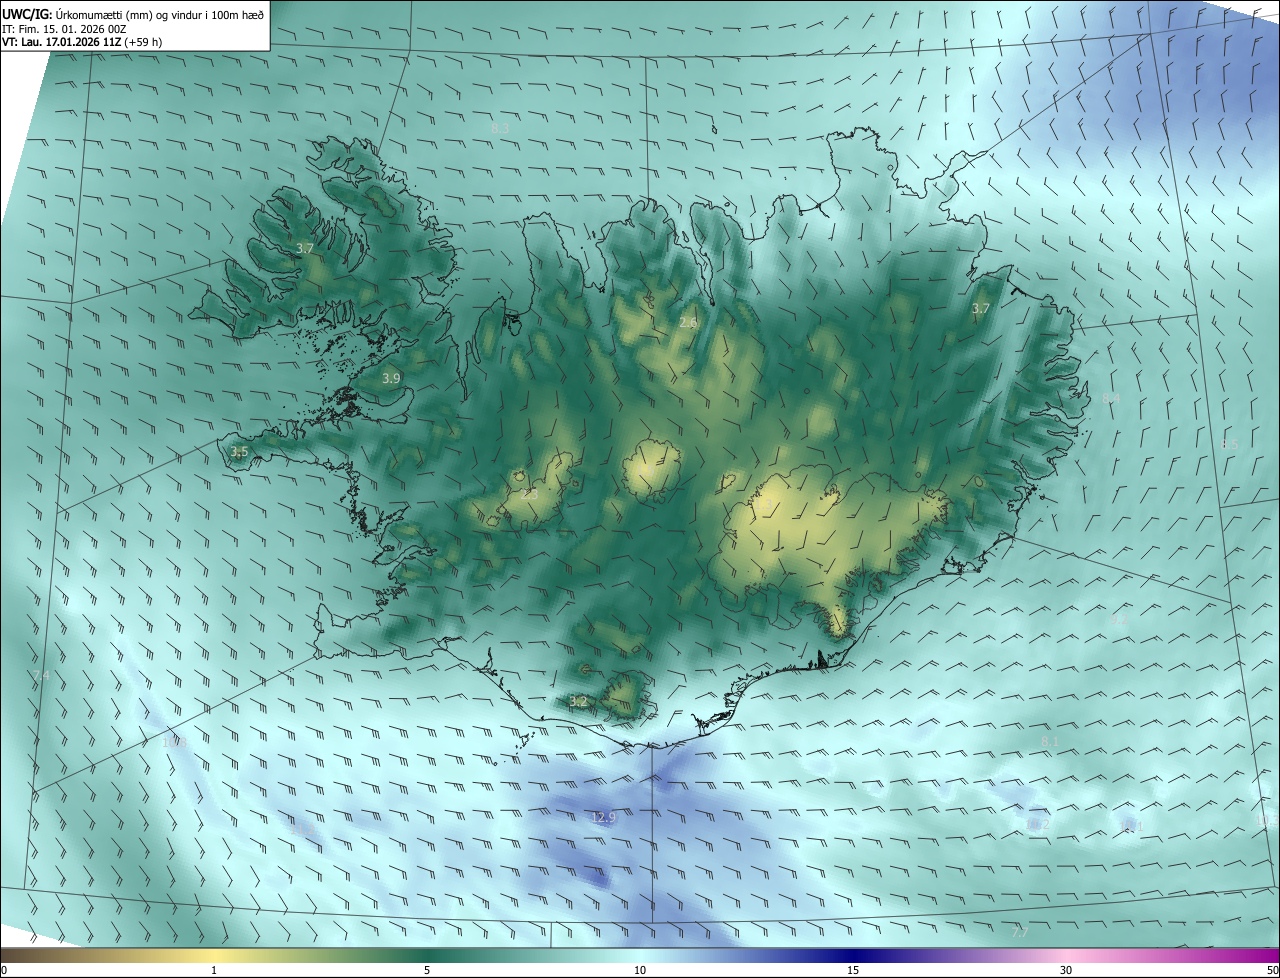Click the 2.6 value in North Iceland
Viewport: 1280px width, 978px height.
point(688,323)
